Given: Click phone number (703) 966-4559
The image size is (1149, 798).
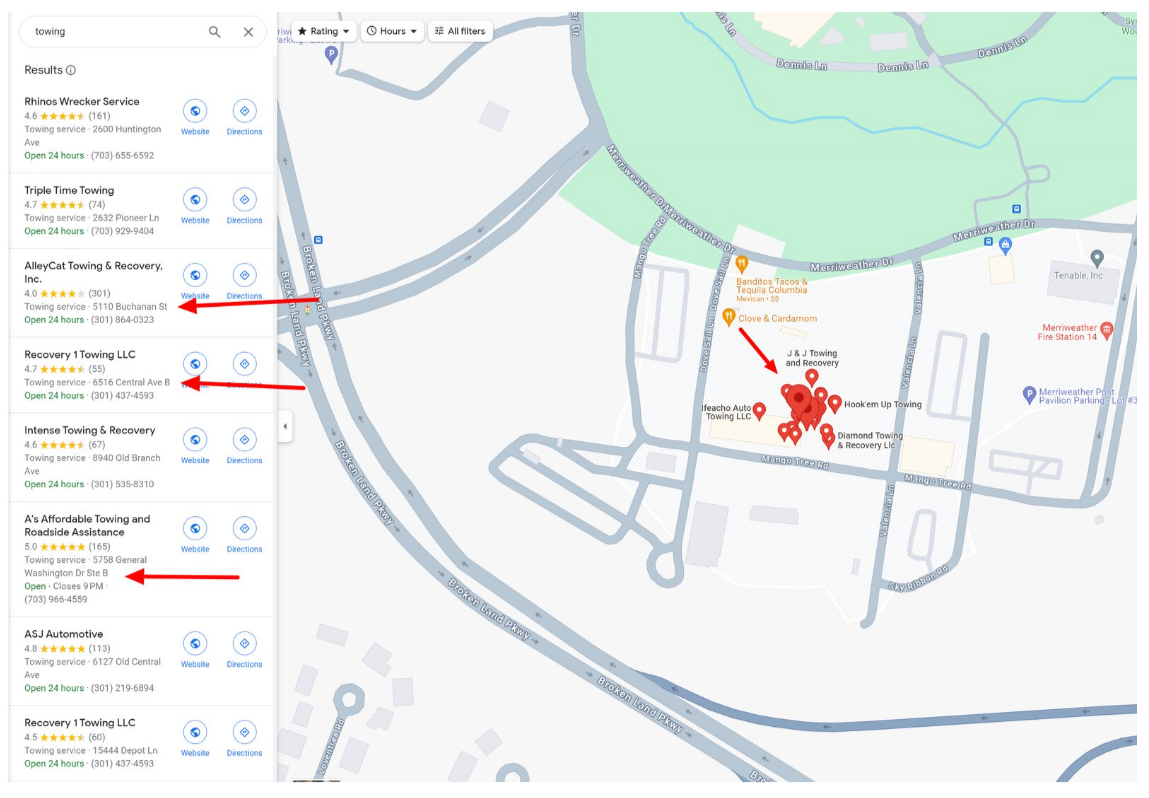Looking at the screenshot, I should pos(56,599).
